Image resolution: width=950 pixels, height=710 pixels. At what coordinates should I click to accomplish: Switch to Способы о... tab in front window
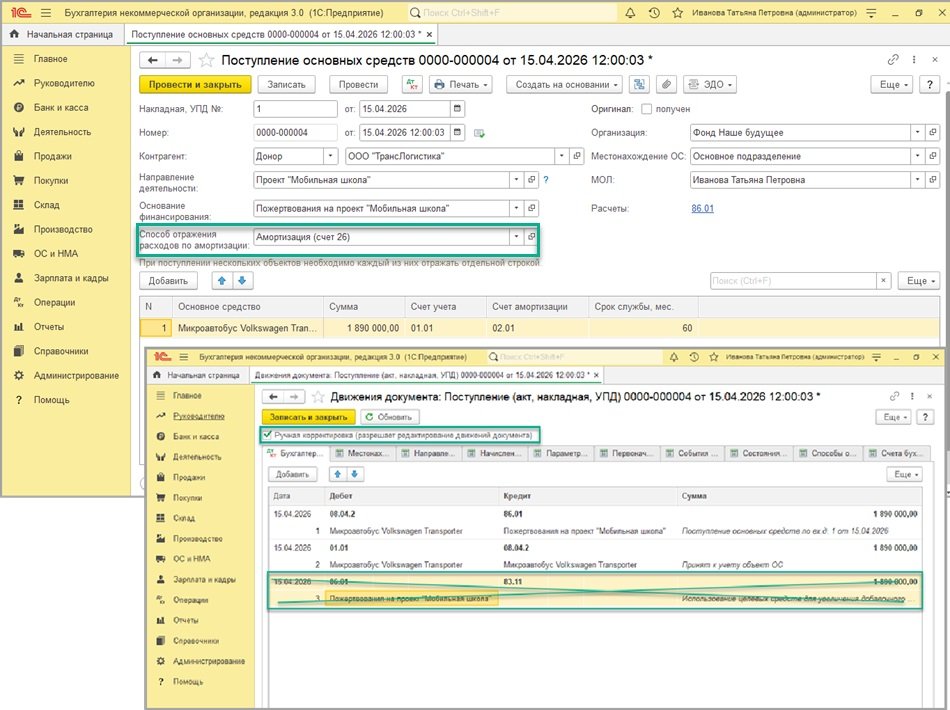[x=827, y=453]
